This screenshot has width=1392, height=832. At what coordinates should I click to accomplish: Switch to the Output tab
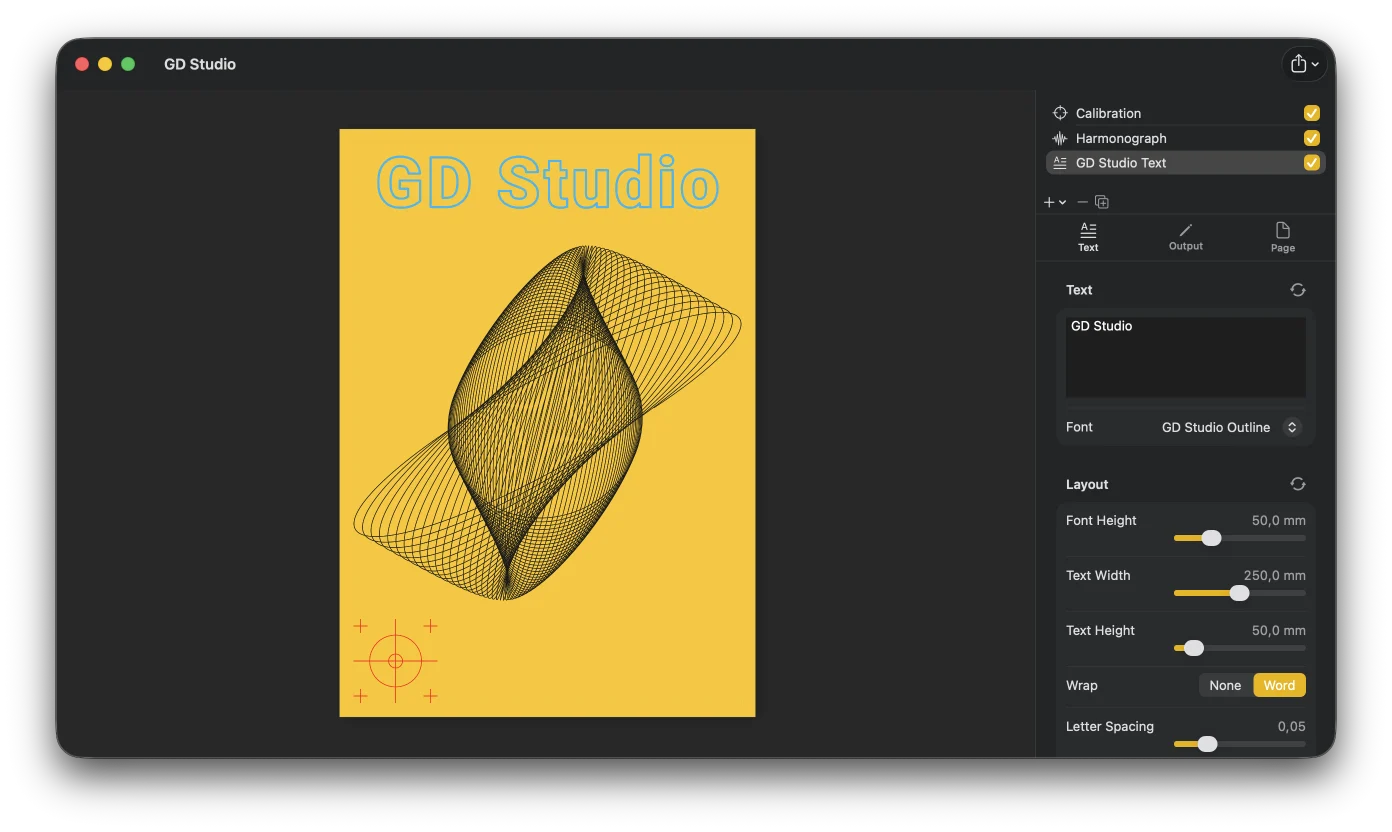[x=1186, y=237]
